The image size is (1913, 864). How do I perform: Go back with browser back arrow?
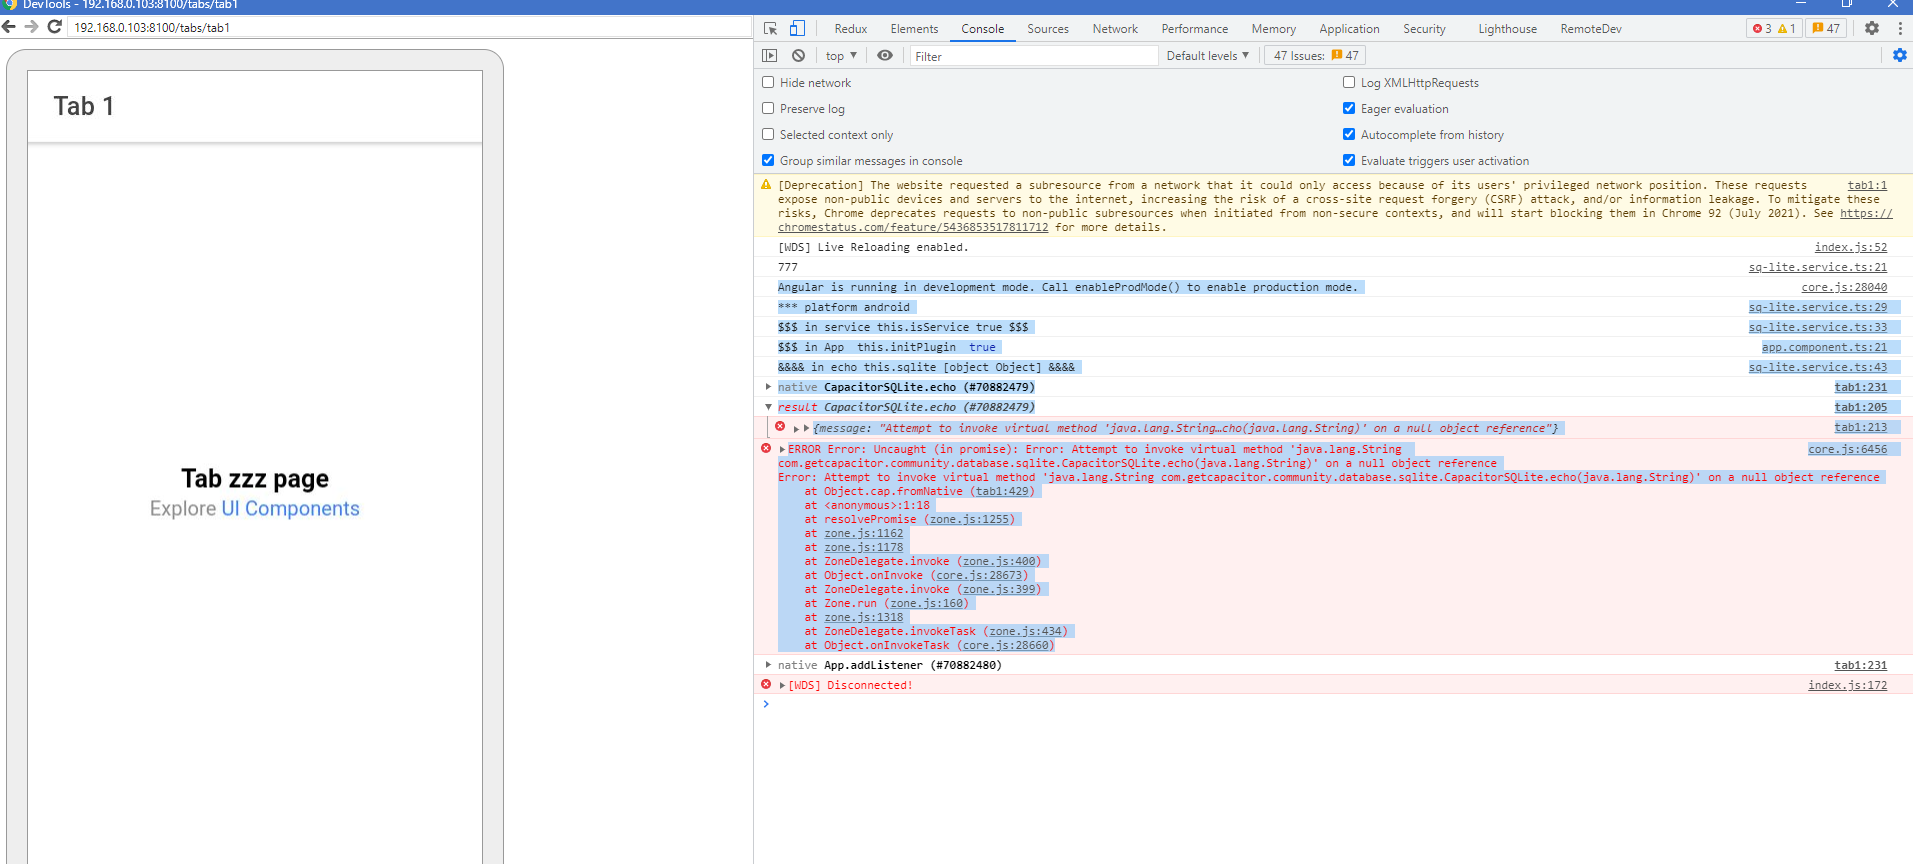(9, 27)
